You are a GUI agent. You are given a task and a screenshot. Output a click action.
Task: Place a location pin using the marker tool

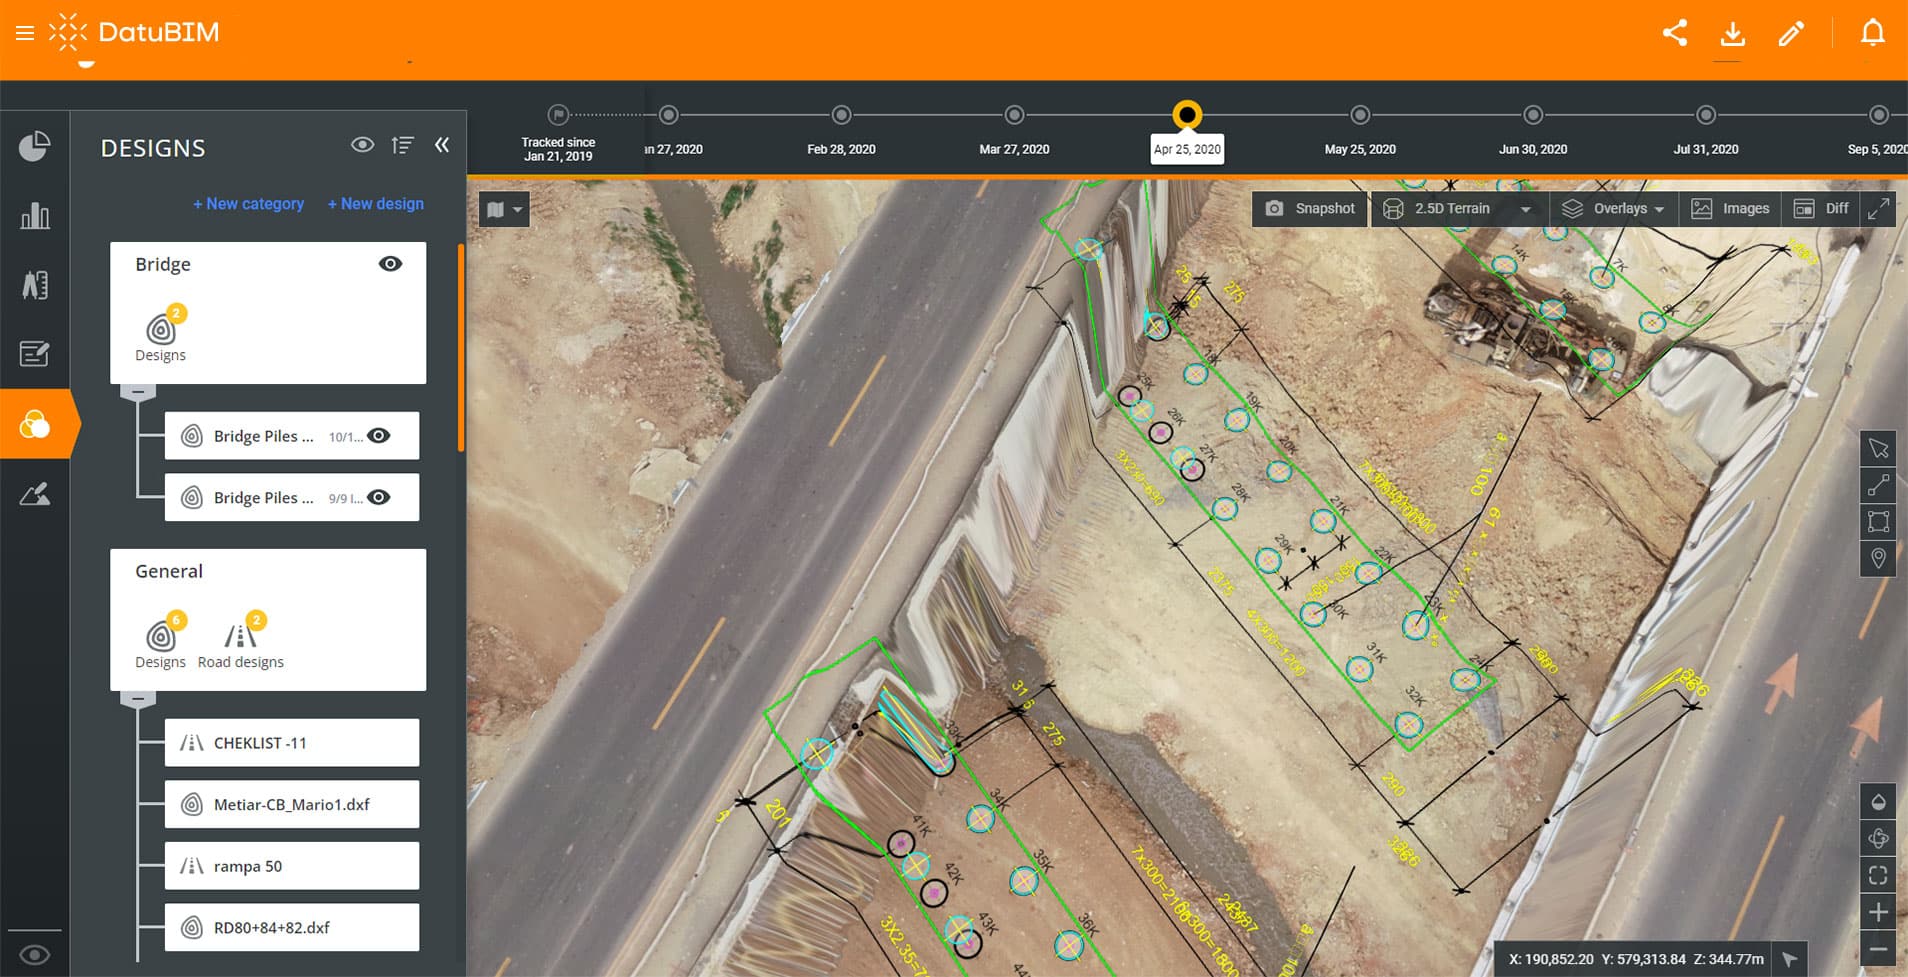pyautogui.click(x=1879, y=558)
